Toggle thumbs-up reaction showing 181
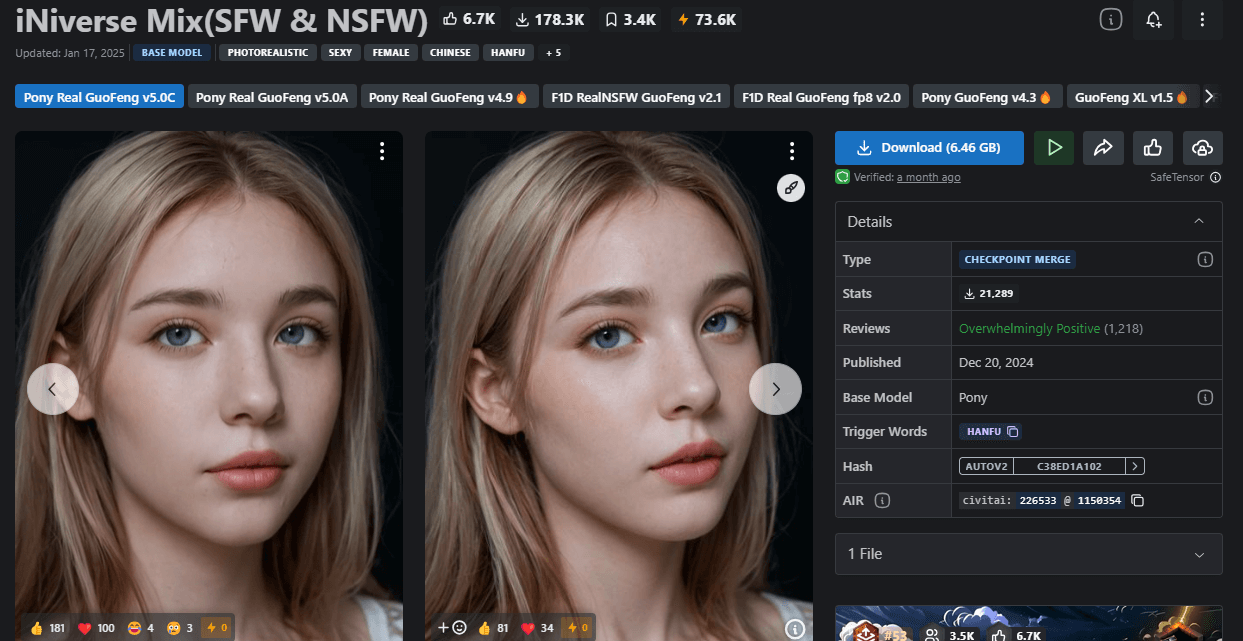1243x641 pixels. point(47,628)
